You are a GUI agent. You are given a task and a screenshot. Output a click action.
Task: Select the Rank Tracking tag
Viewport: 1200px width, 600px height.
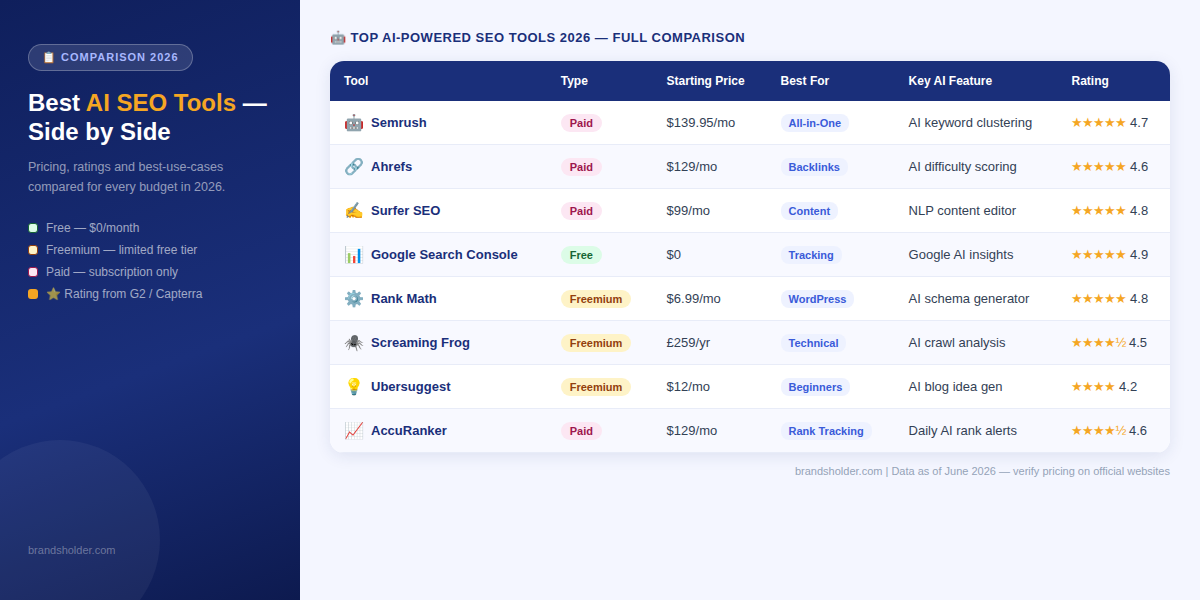point(826,431)
